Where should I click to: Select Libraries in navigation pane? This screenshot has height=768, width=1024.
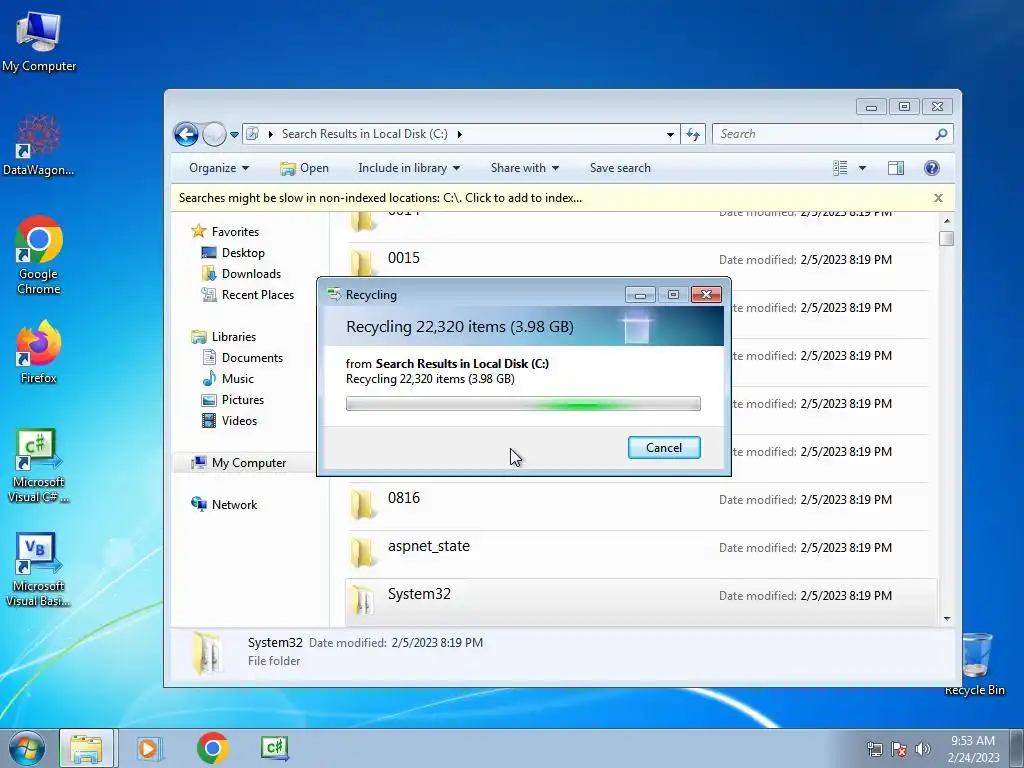224,337
